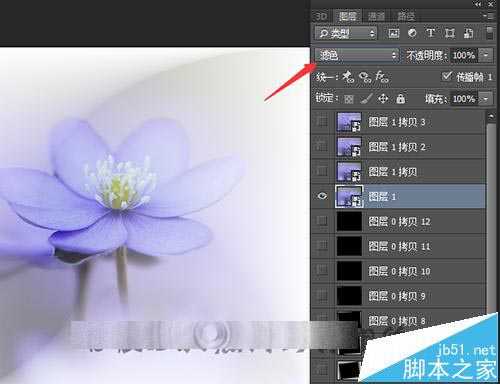Viewport: 500px width, 384px height.
Task: Filter layers by pixel image type
Action: click(x=394, y=33)
